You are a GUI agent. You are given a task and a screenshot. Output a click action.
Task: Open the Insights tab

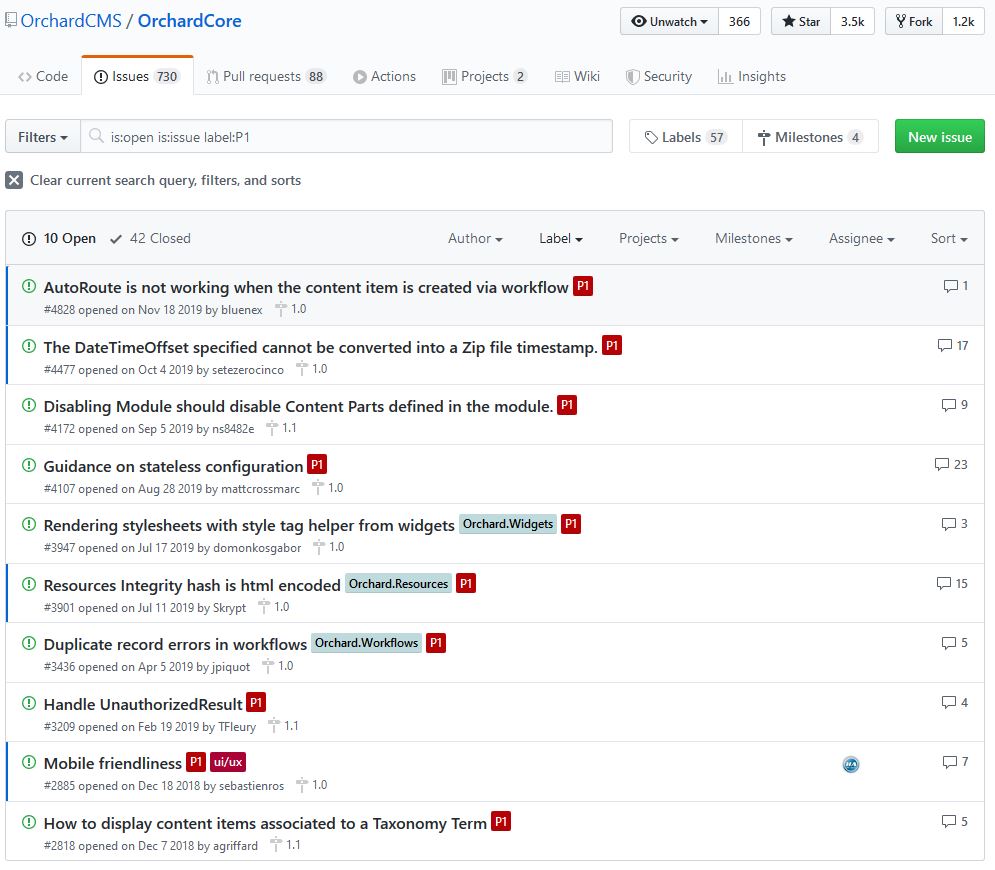[x=752, y=76]
